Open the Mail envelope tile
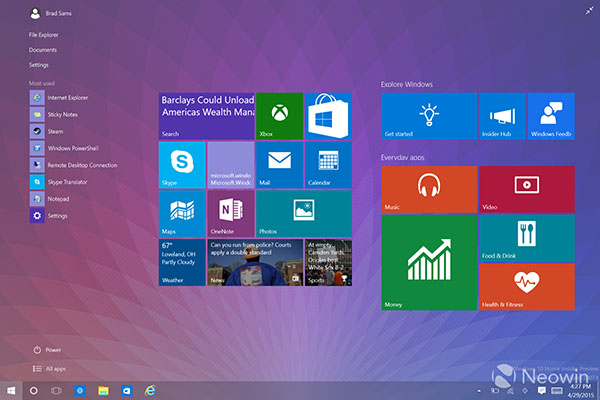The image size is (600, 400). 279,165
